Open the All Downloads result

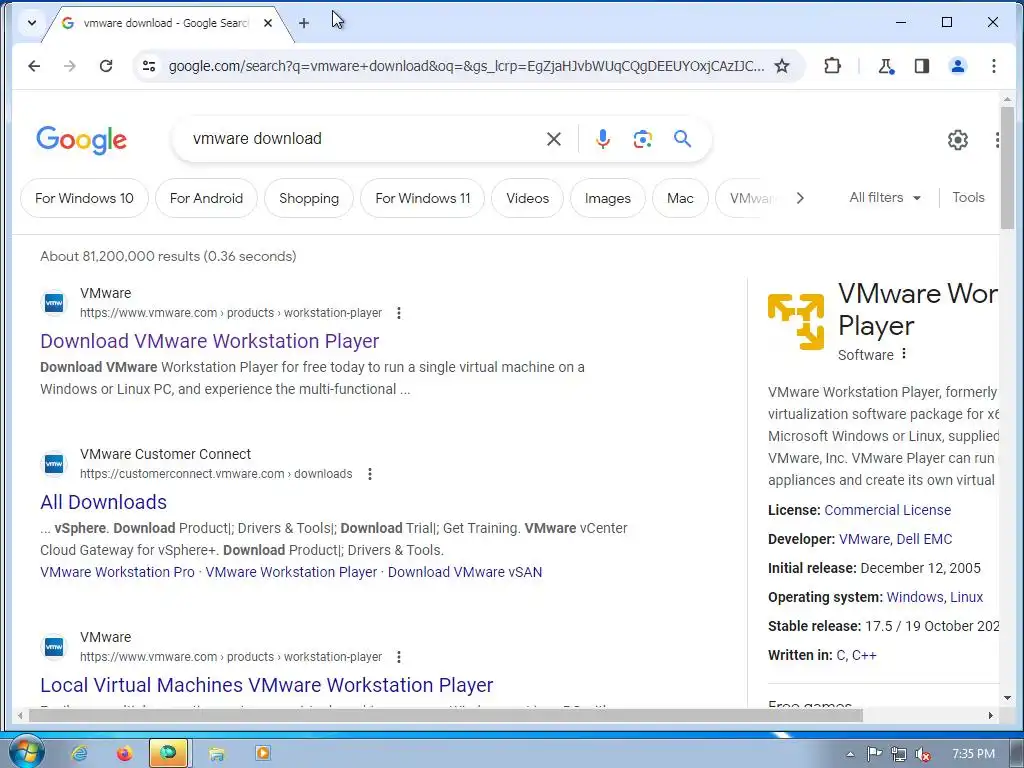point(103,502)
